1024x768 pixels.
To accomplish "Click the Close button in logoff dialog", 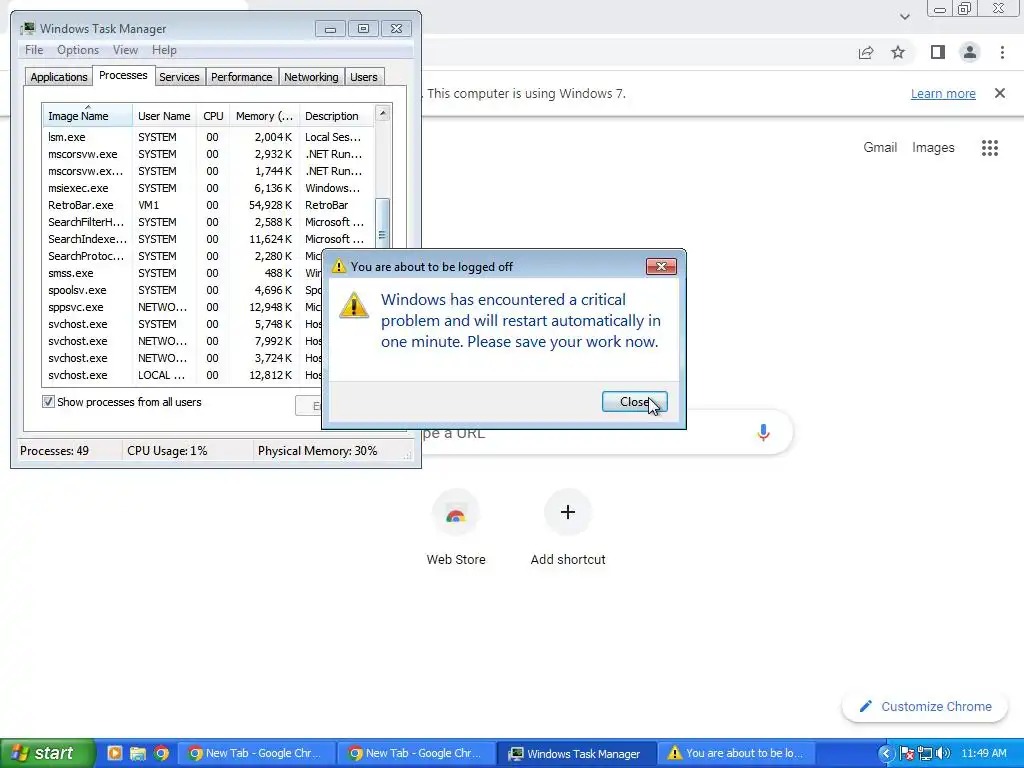I will (634, 402).
